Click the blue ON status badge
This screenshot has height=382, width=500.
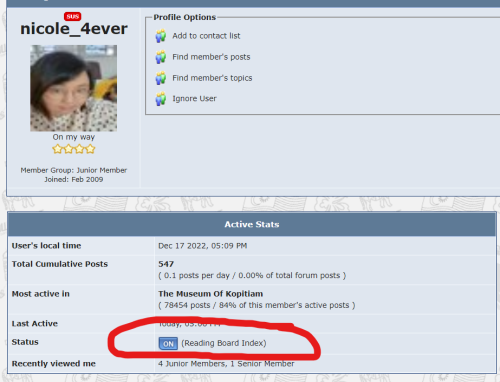[168, 343]
